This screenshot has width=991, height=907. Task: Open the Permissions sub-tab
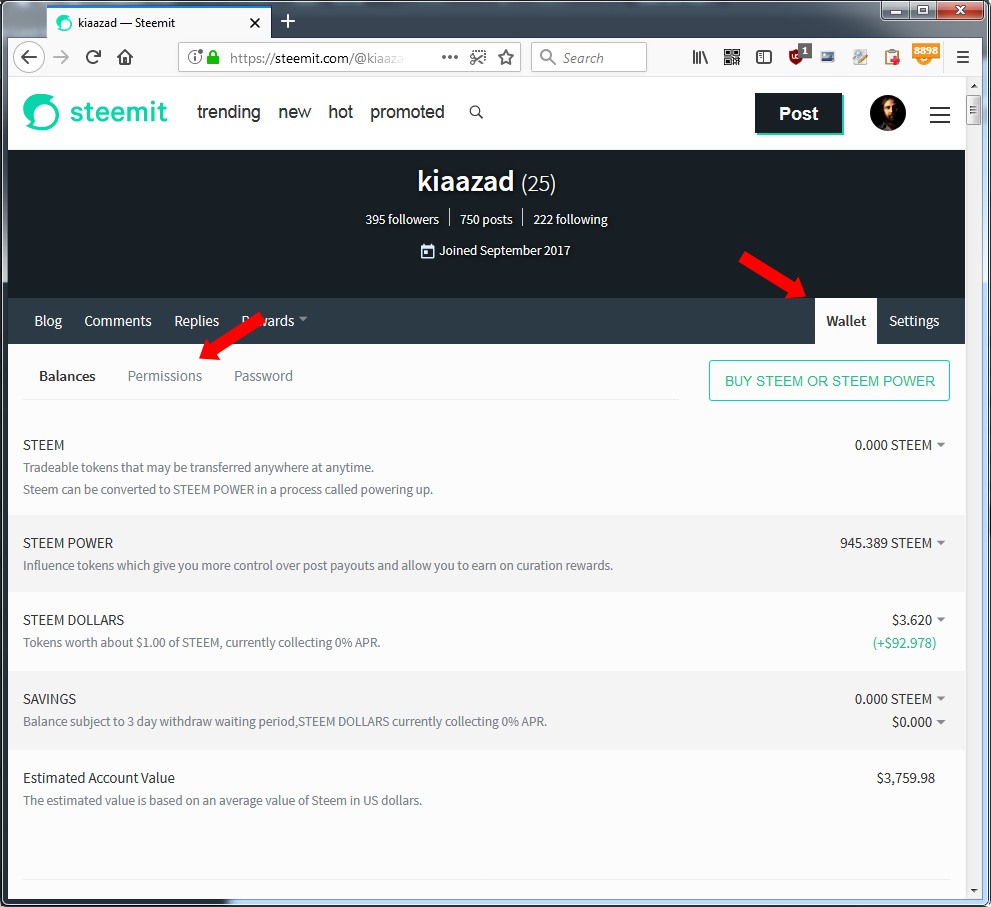[x=164, y=376]
